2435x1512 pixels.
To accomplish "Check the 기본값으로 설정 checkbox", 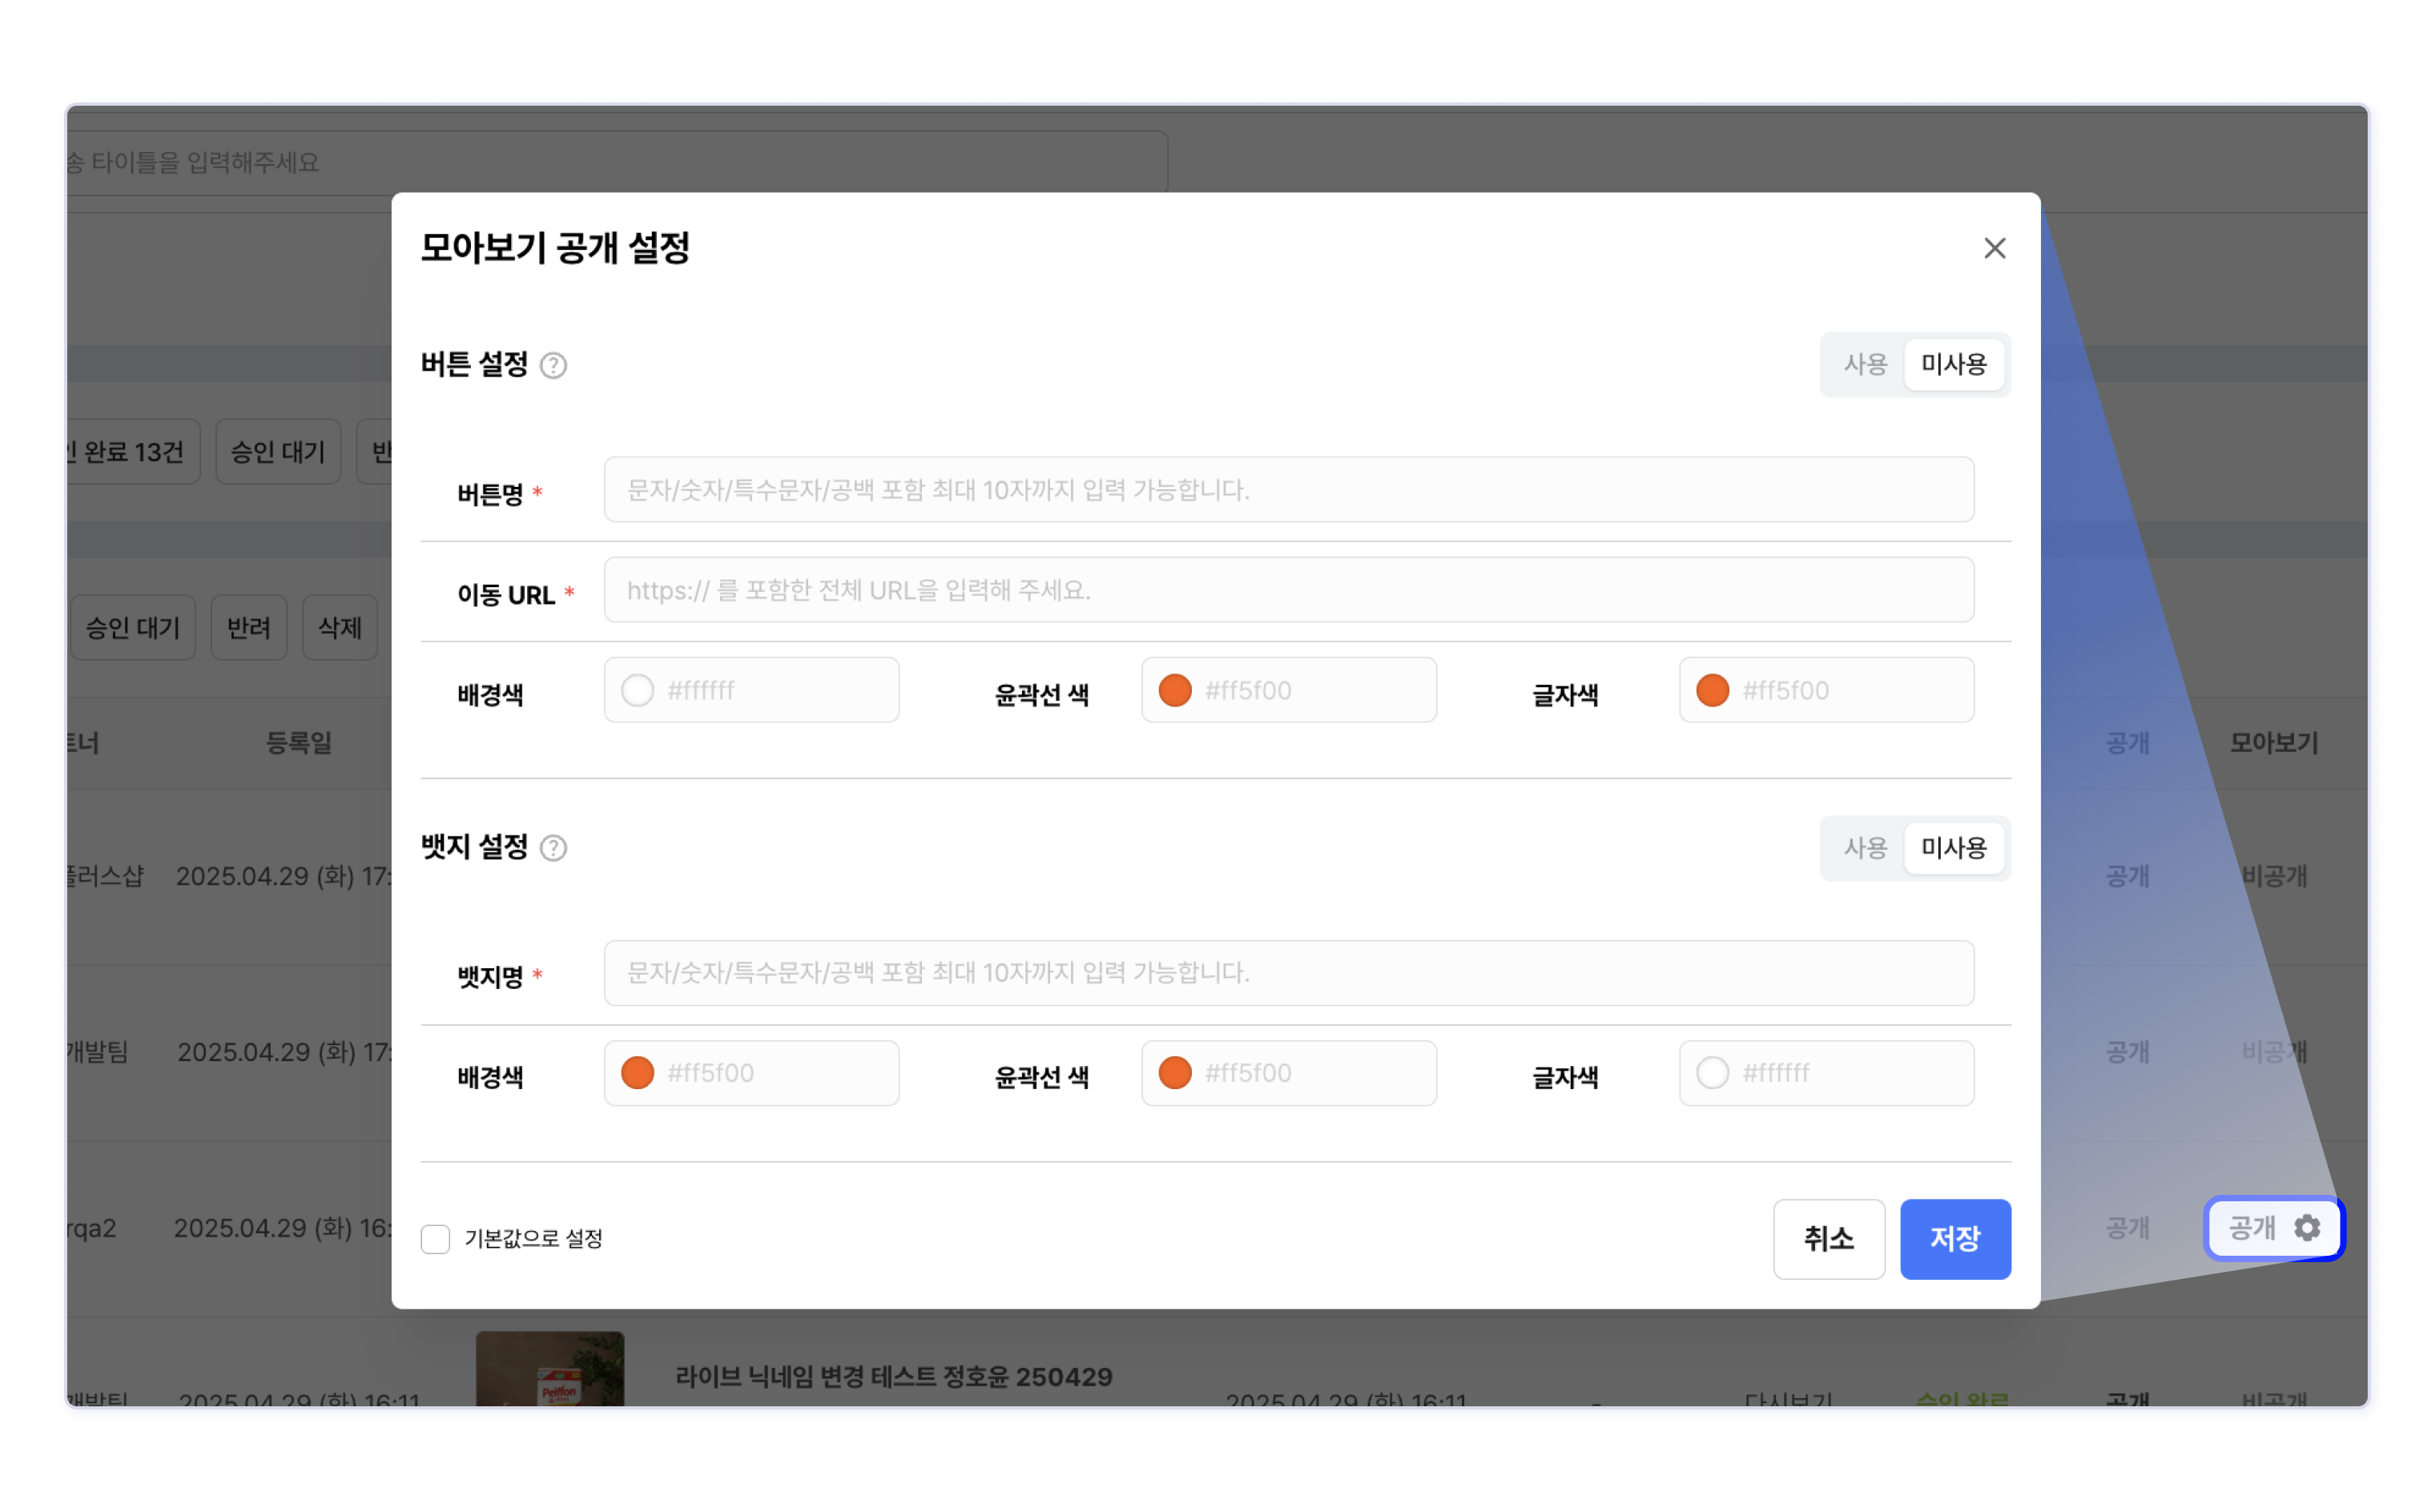I will 436,1239.
